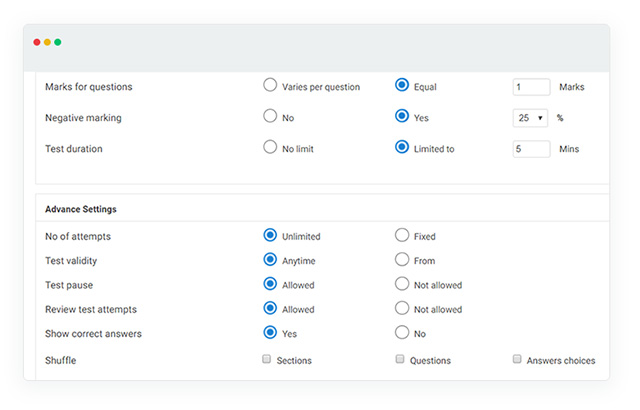The height and width of the screenshot is (410, 640).
Task: Select 'Equal' marks for questions
Action: pos(402,86)
